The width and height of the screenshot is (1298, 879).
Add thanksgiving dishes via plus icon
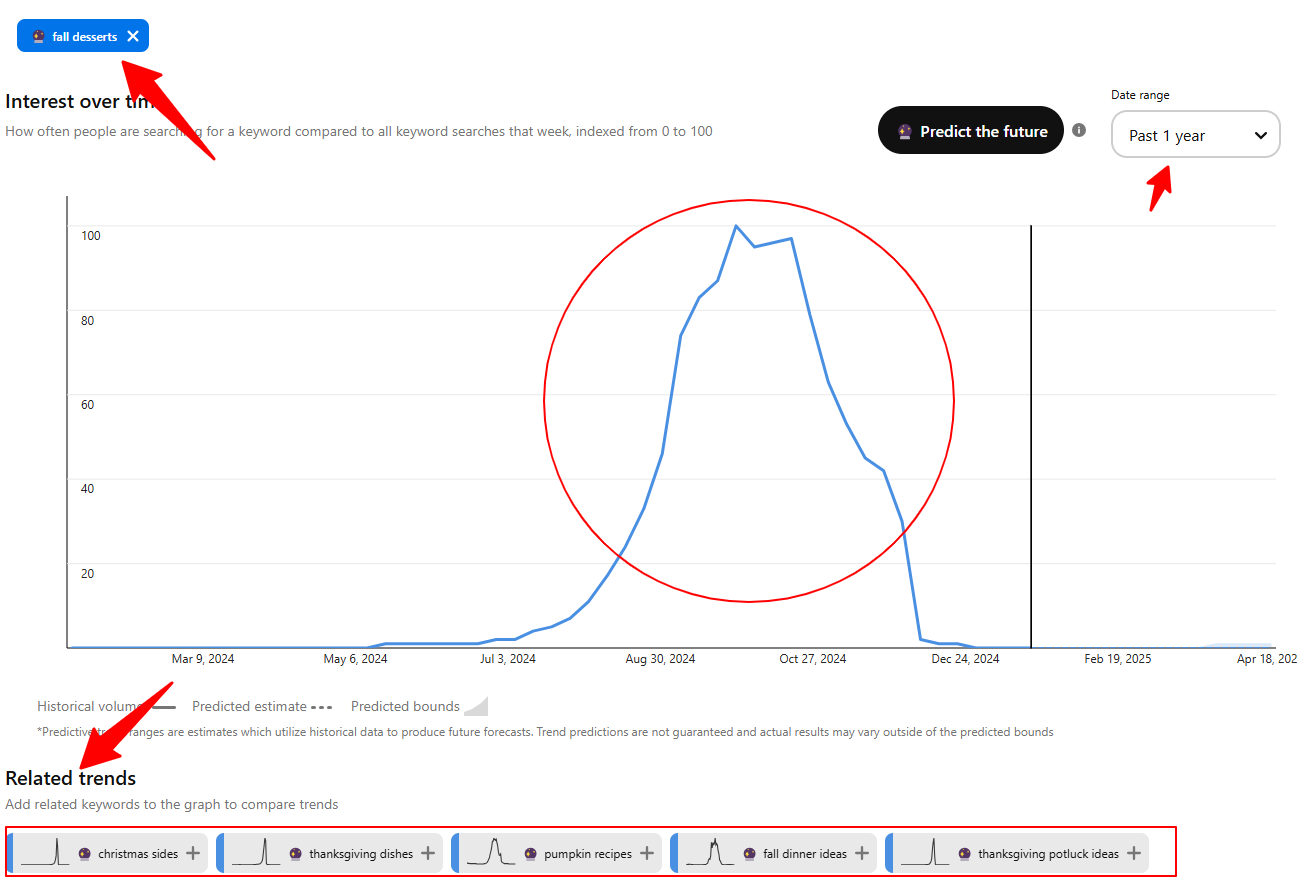pos(428,853)
